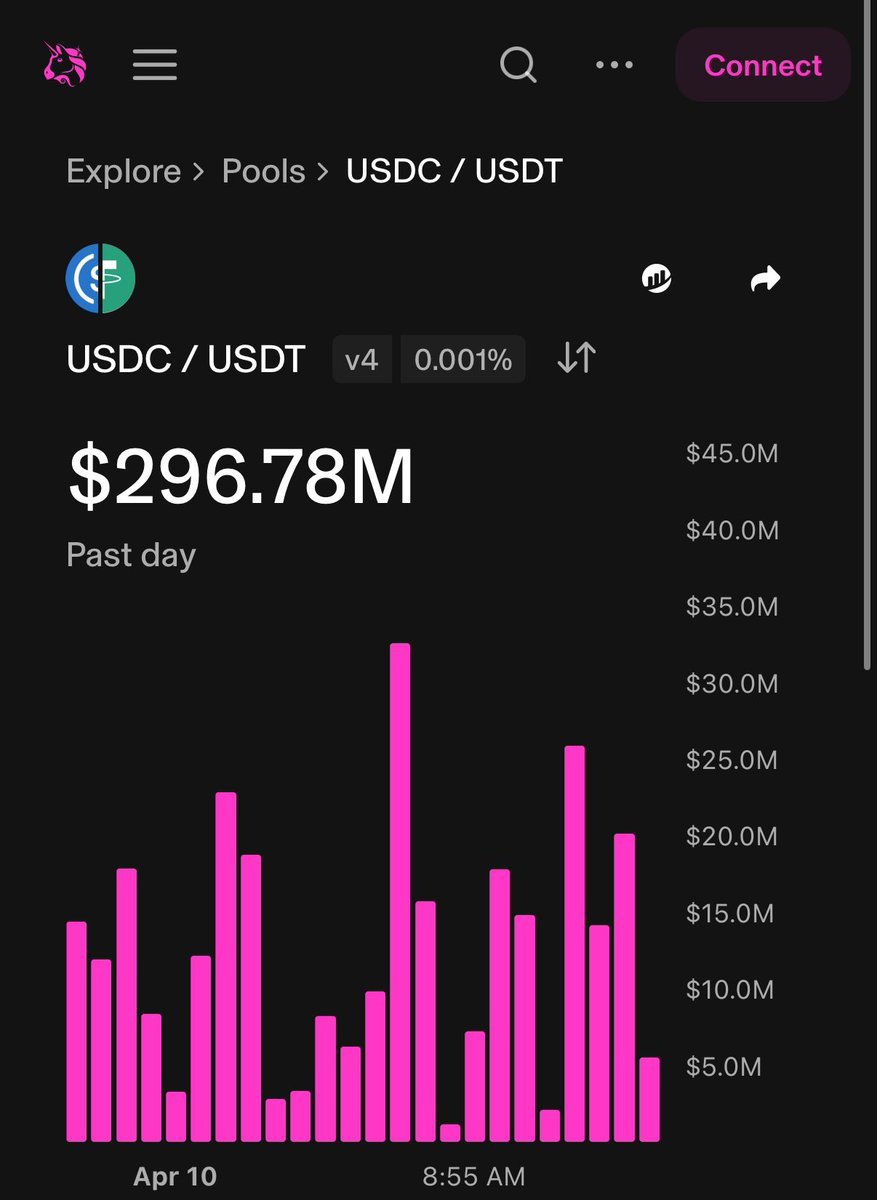The width and height of the screenshot is (877, 1200).
Task: Share the pool using arrow icon
Action: (x=765, y=279)
